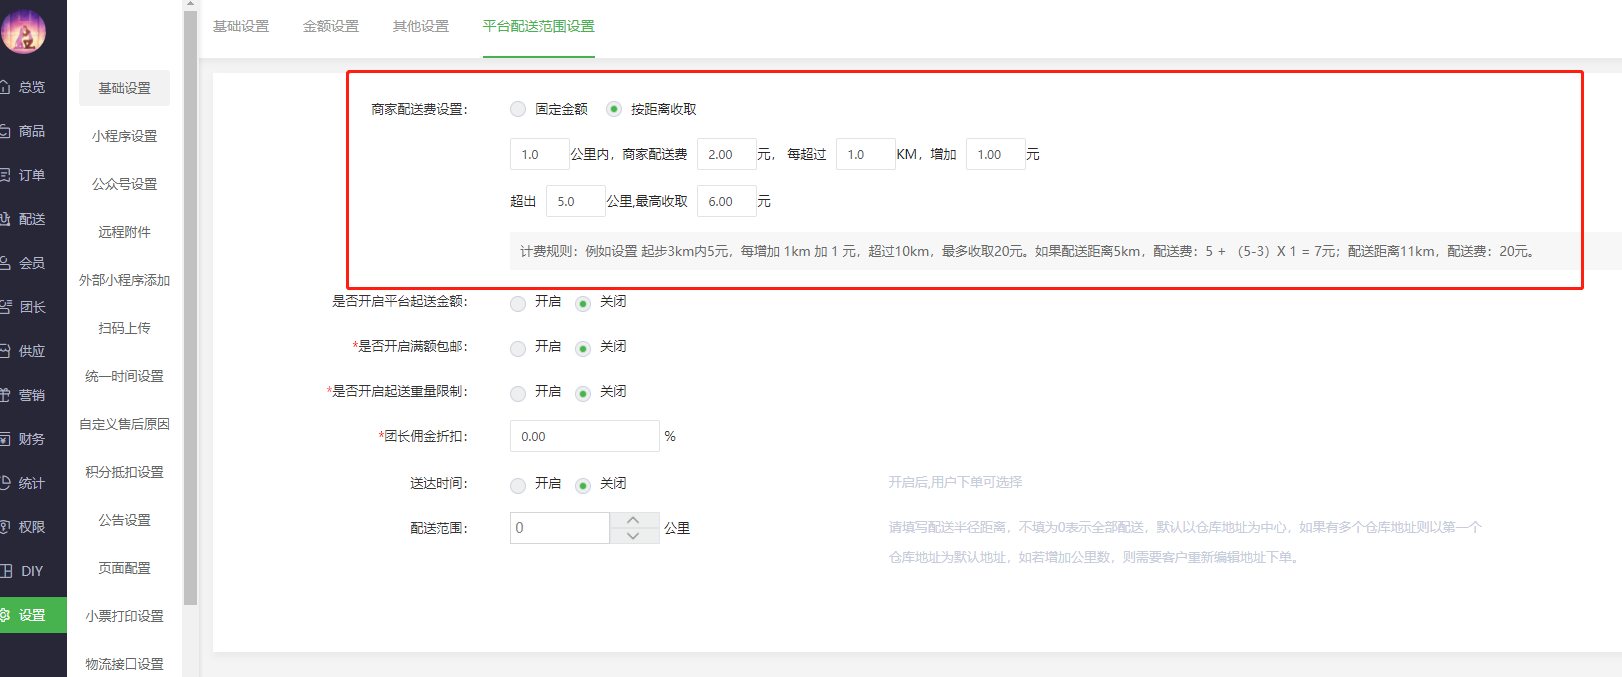Image resolution: width=1622 pixels, height=677 pixels.
Task: Click the user avatar at top left
Action: tap(24, 31)
